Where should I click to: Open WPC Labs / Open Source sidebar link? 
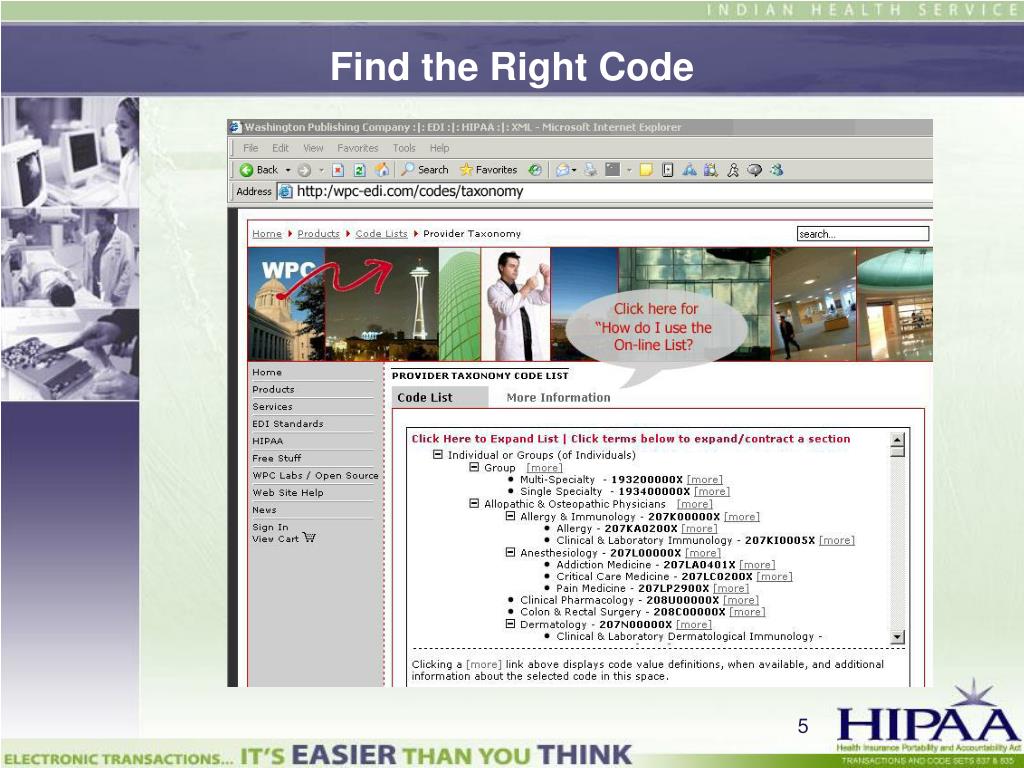point(315,475)
